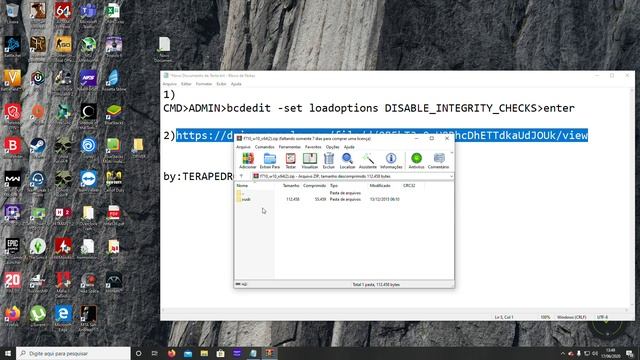
Task: Open the Ubisoft Connect desktop shortcut
Action: point(88,147)
